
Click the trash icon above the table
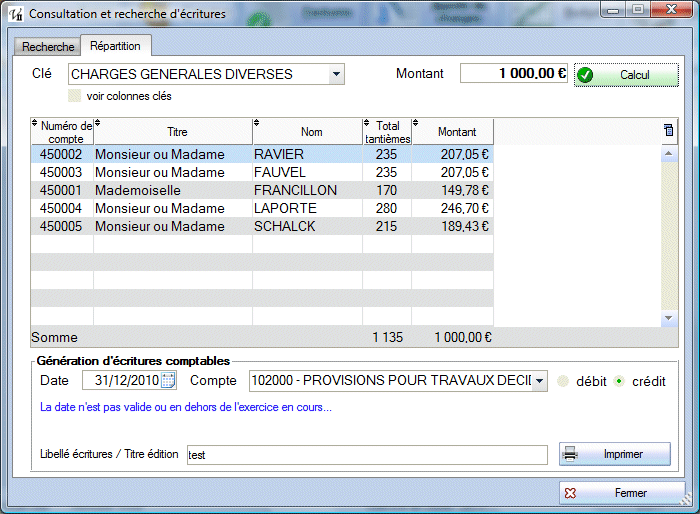(x=669, y=130)
